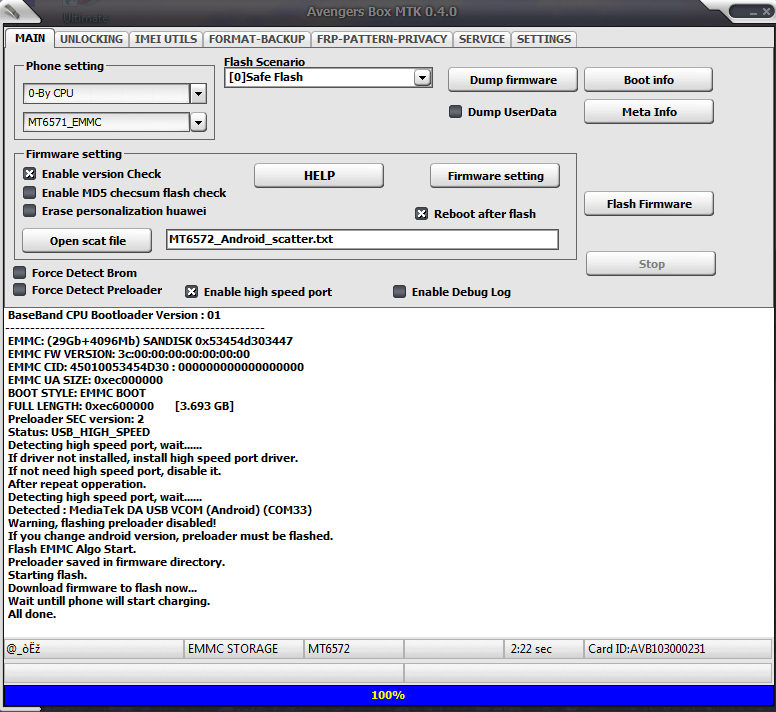Expand the MT6571_EMMC model dropdown arrow
The width and height of the screenshot is (776, 712).
198,122
